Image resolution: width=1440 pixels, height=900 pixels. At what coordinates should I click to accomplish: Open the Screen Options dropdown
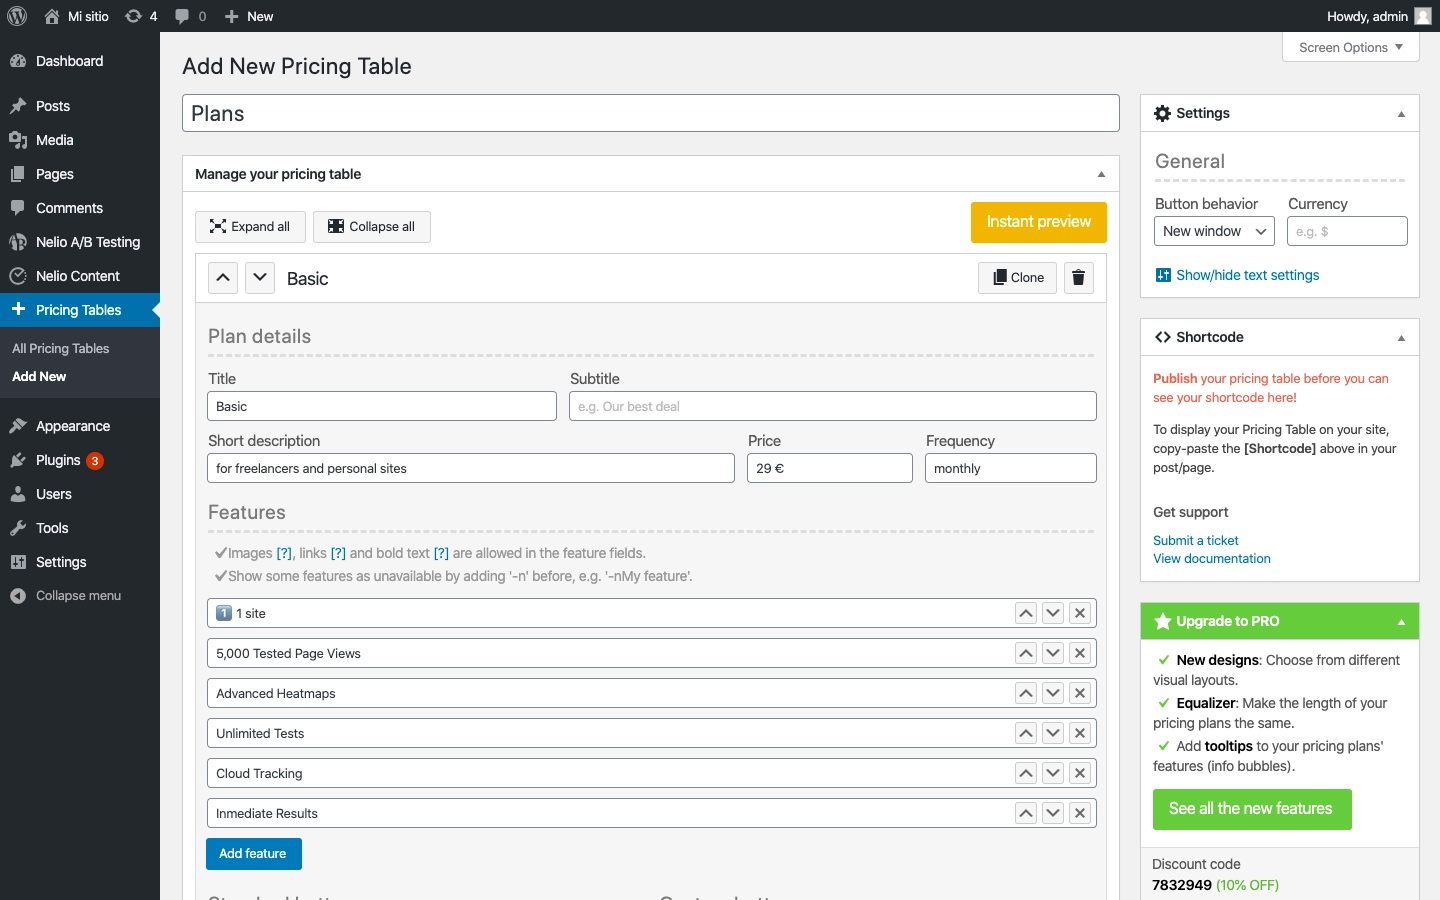[x=1349, y=47]
